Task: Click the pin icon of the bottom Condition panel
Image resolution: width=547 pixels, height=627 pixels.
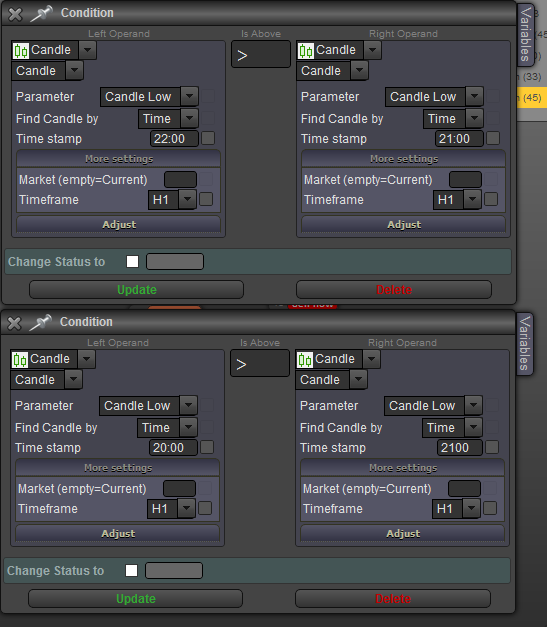Action: click(41, 323)
